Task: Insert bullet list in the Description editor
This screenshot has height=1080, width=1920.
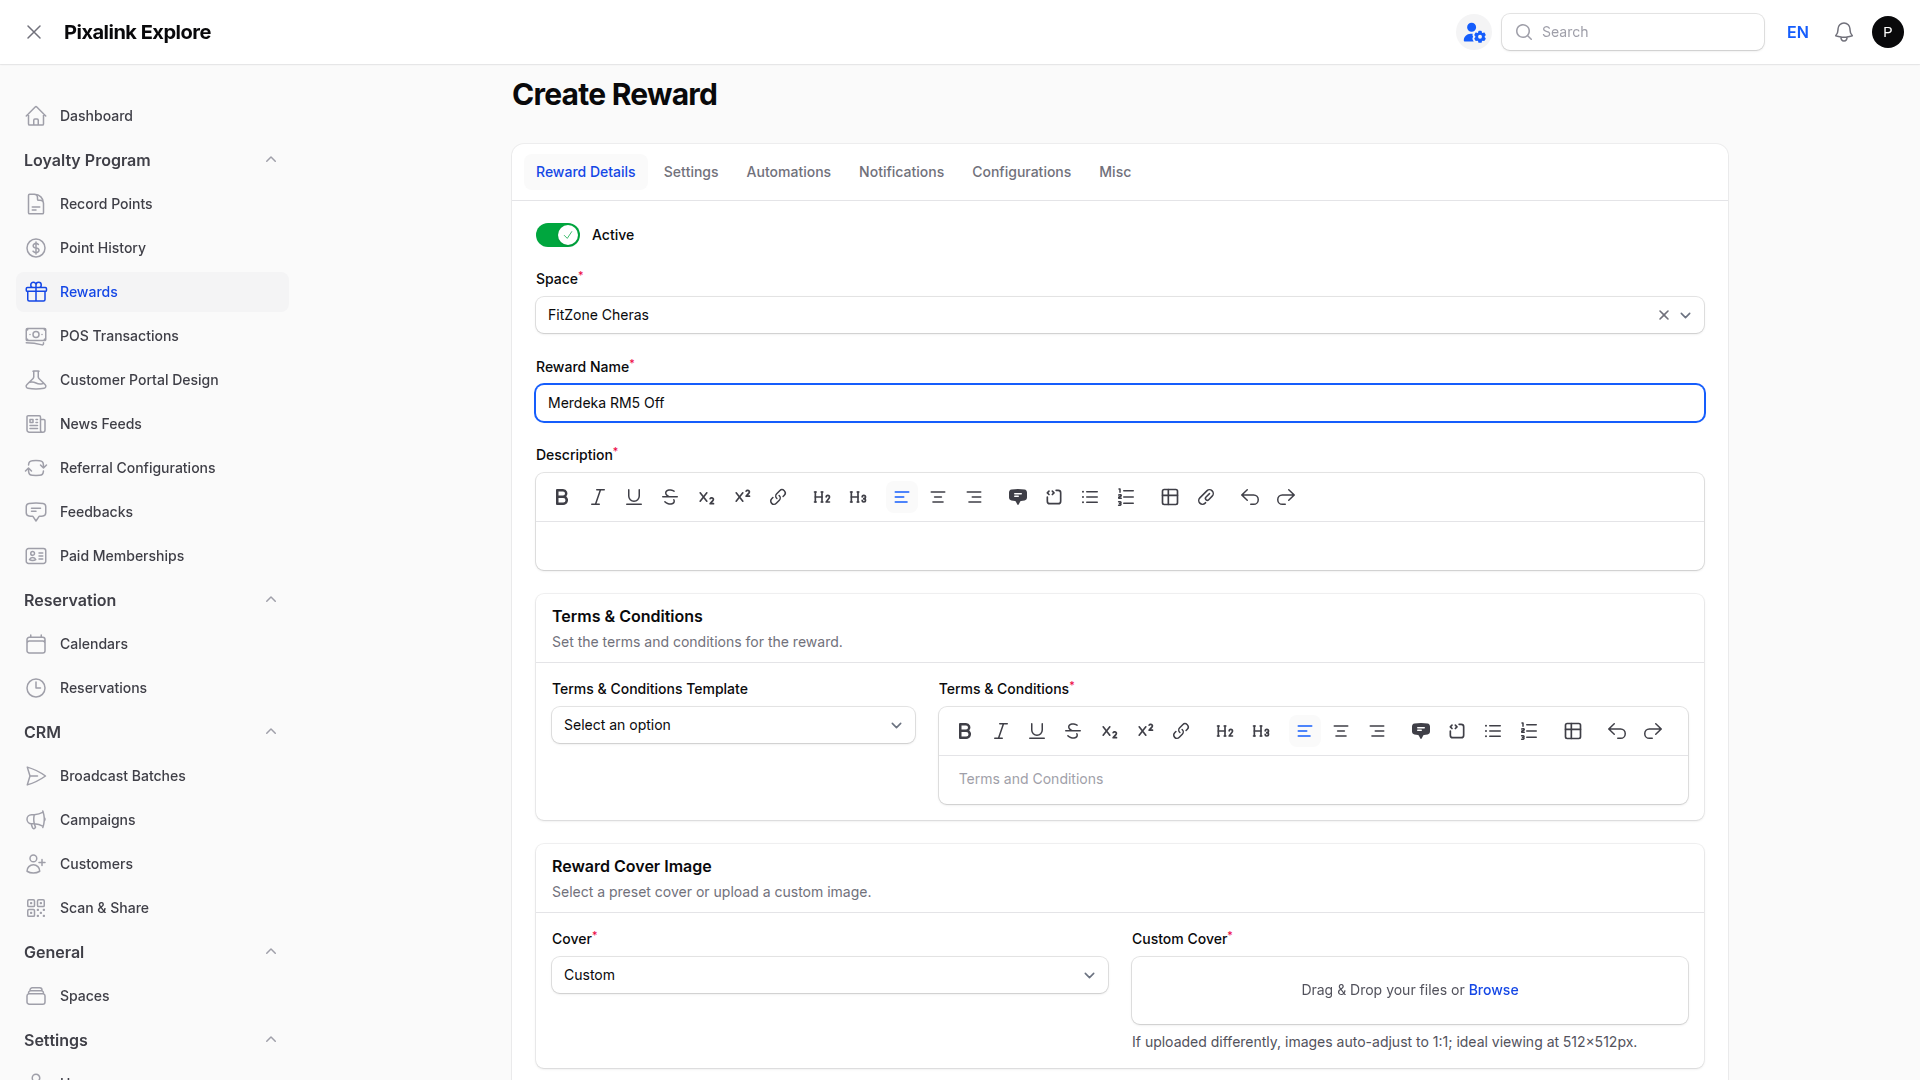Action: [1090, 497]
